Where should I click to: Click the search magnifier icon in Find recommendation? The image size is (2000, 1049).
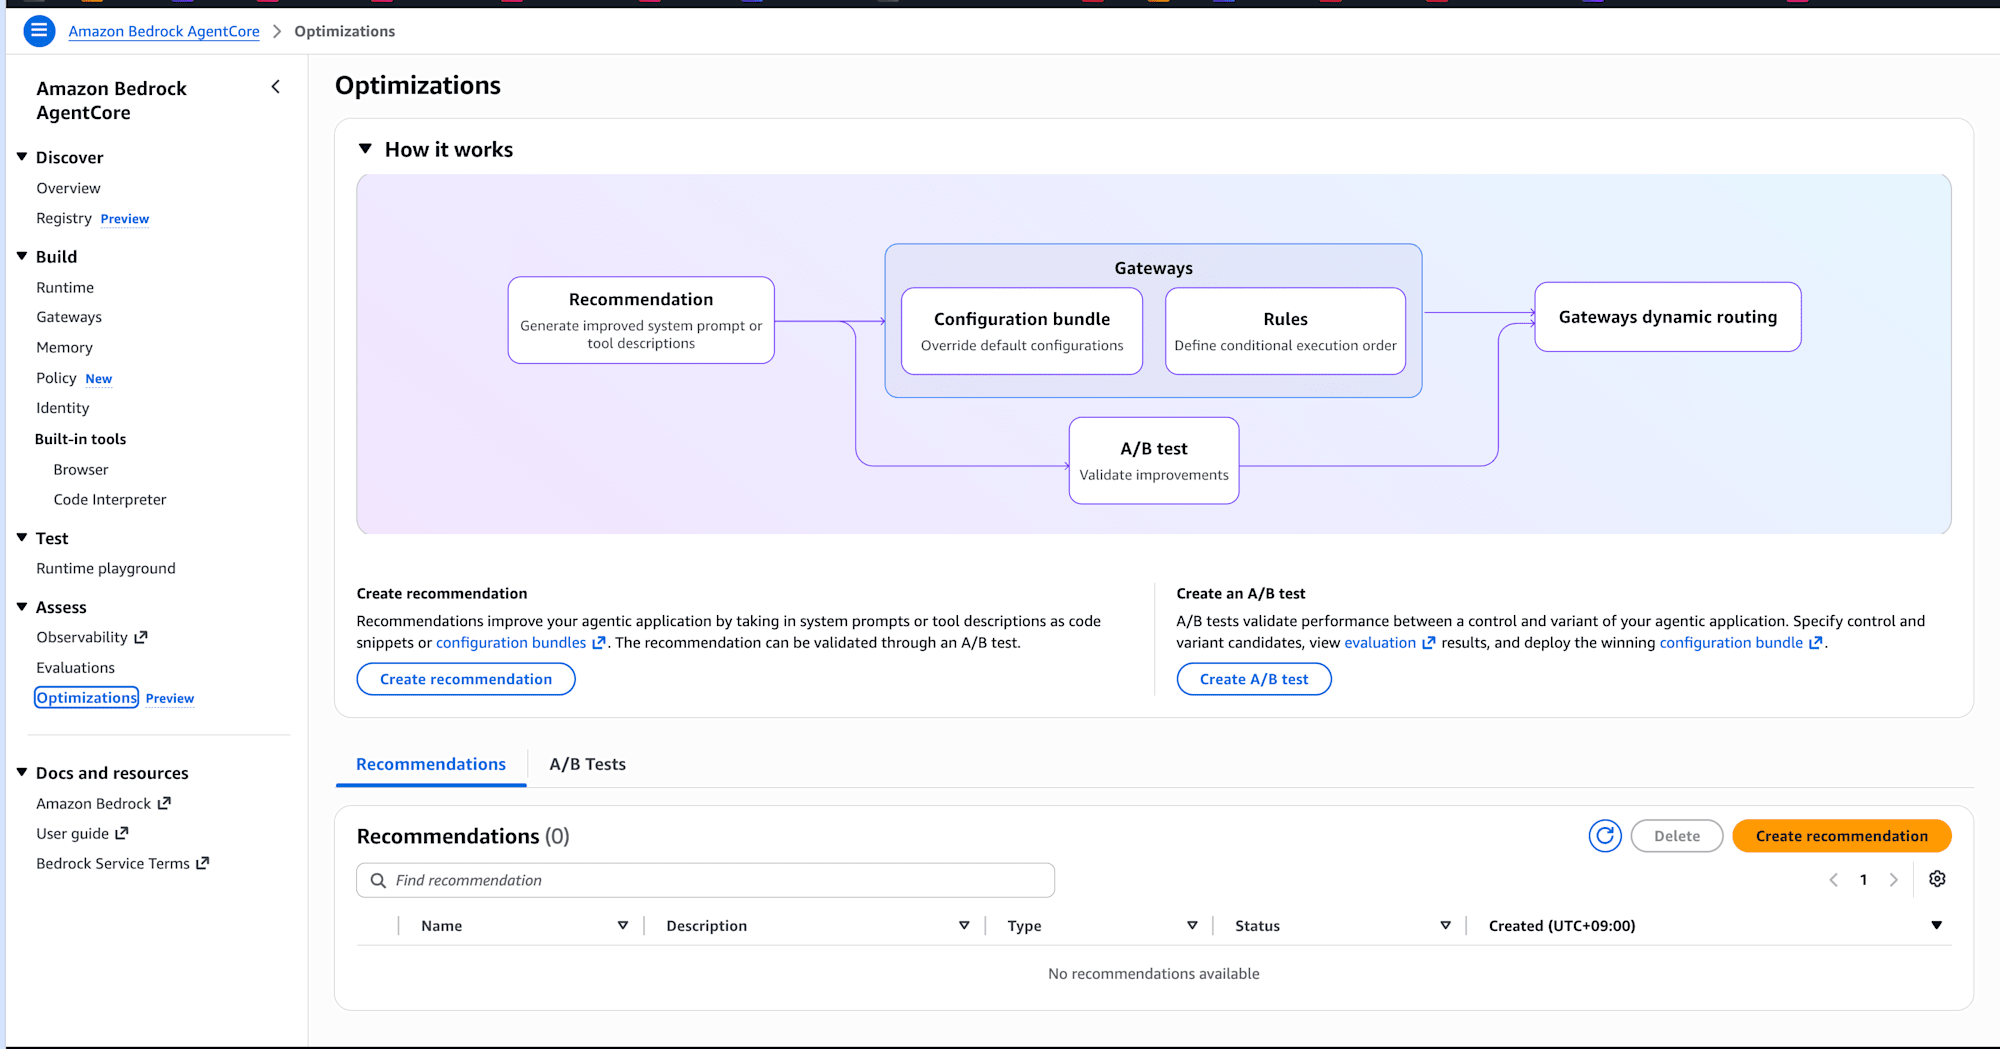(x=378, y=880)
